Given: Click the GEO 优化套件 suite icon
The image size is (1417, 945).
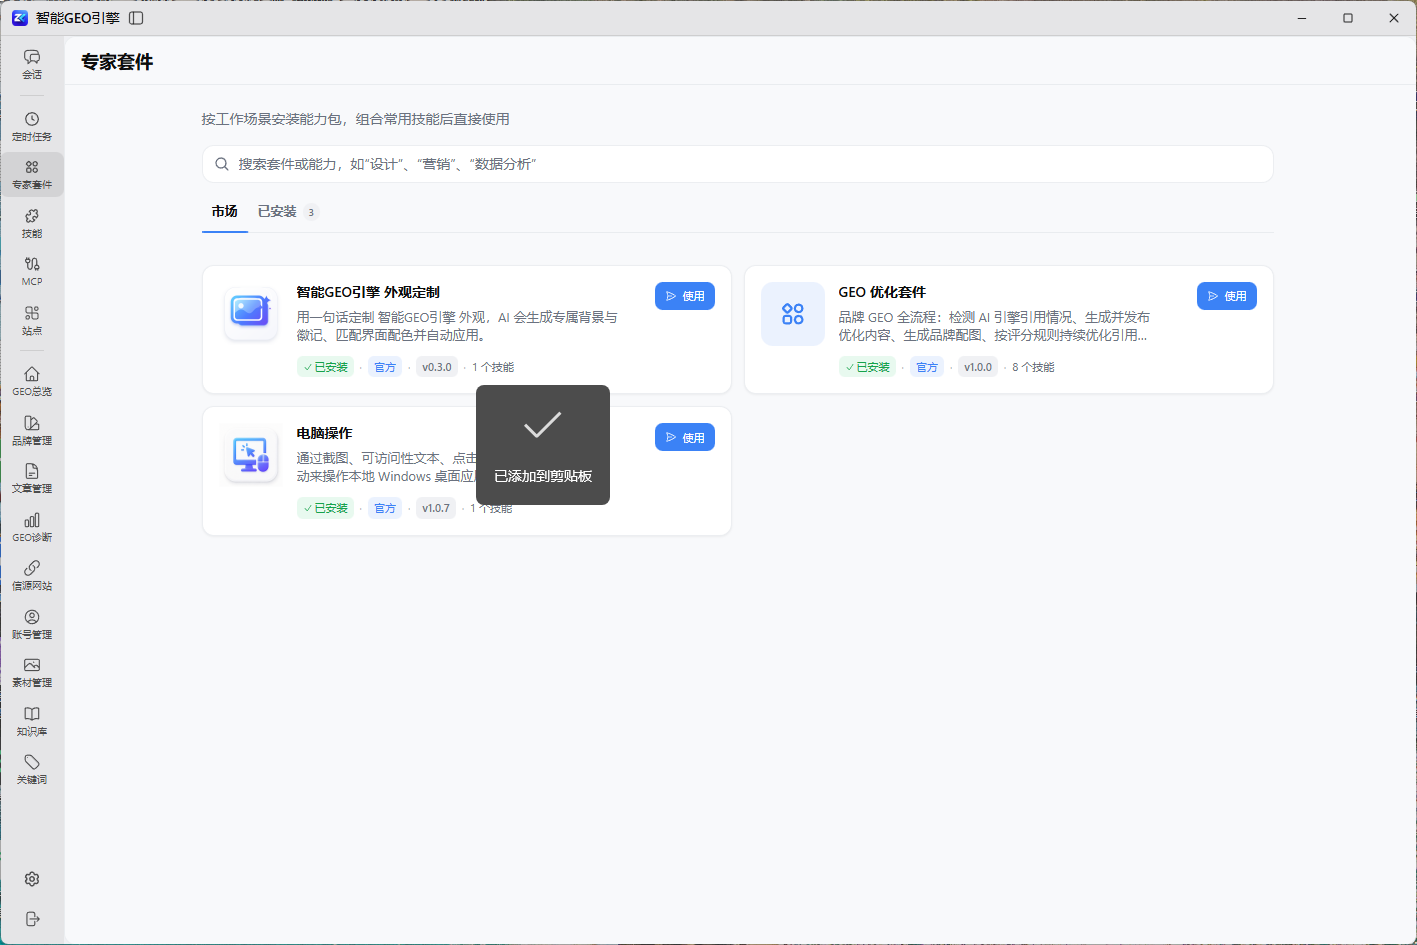Looking at the screenshot, I should (793, 314).
